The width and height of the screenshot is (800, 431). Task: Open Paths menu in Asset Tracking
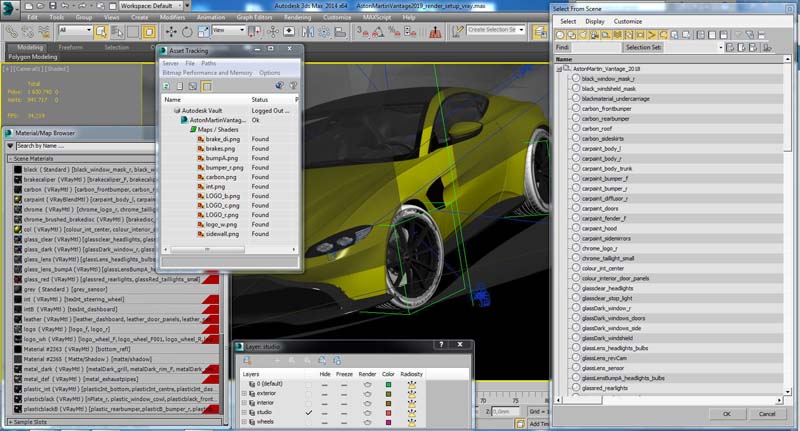pos(208,63)
